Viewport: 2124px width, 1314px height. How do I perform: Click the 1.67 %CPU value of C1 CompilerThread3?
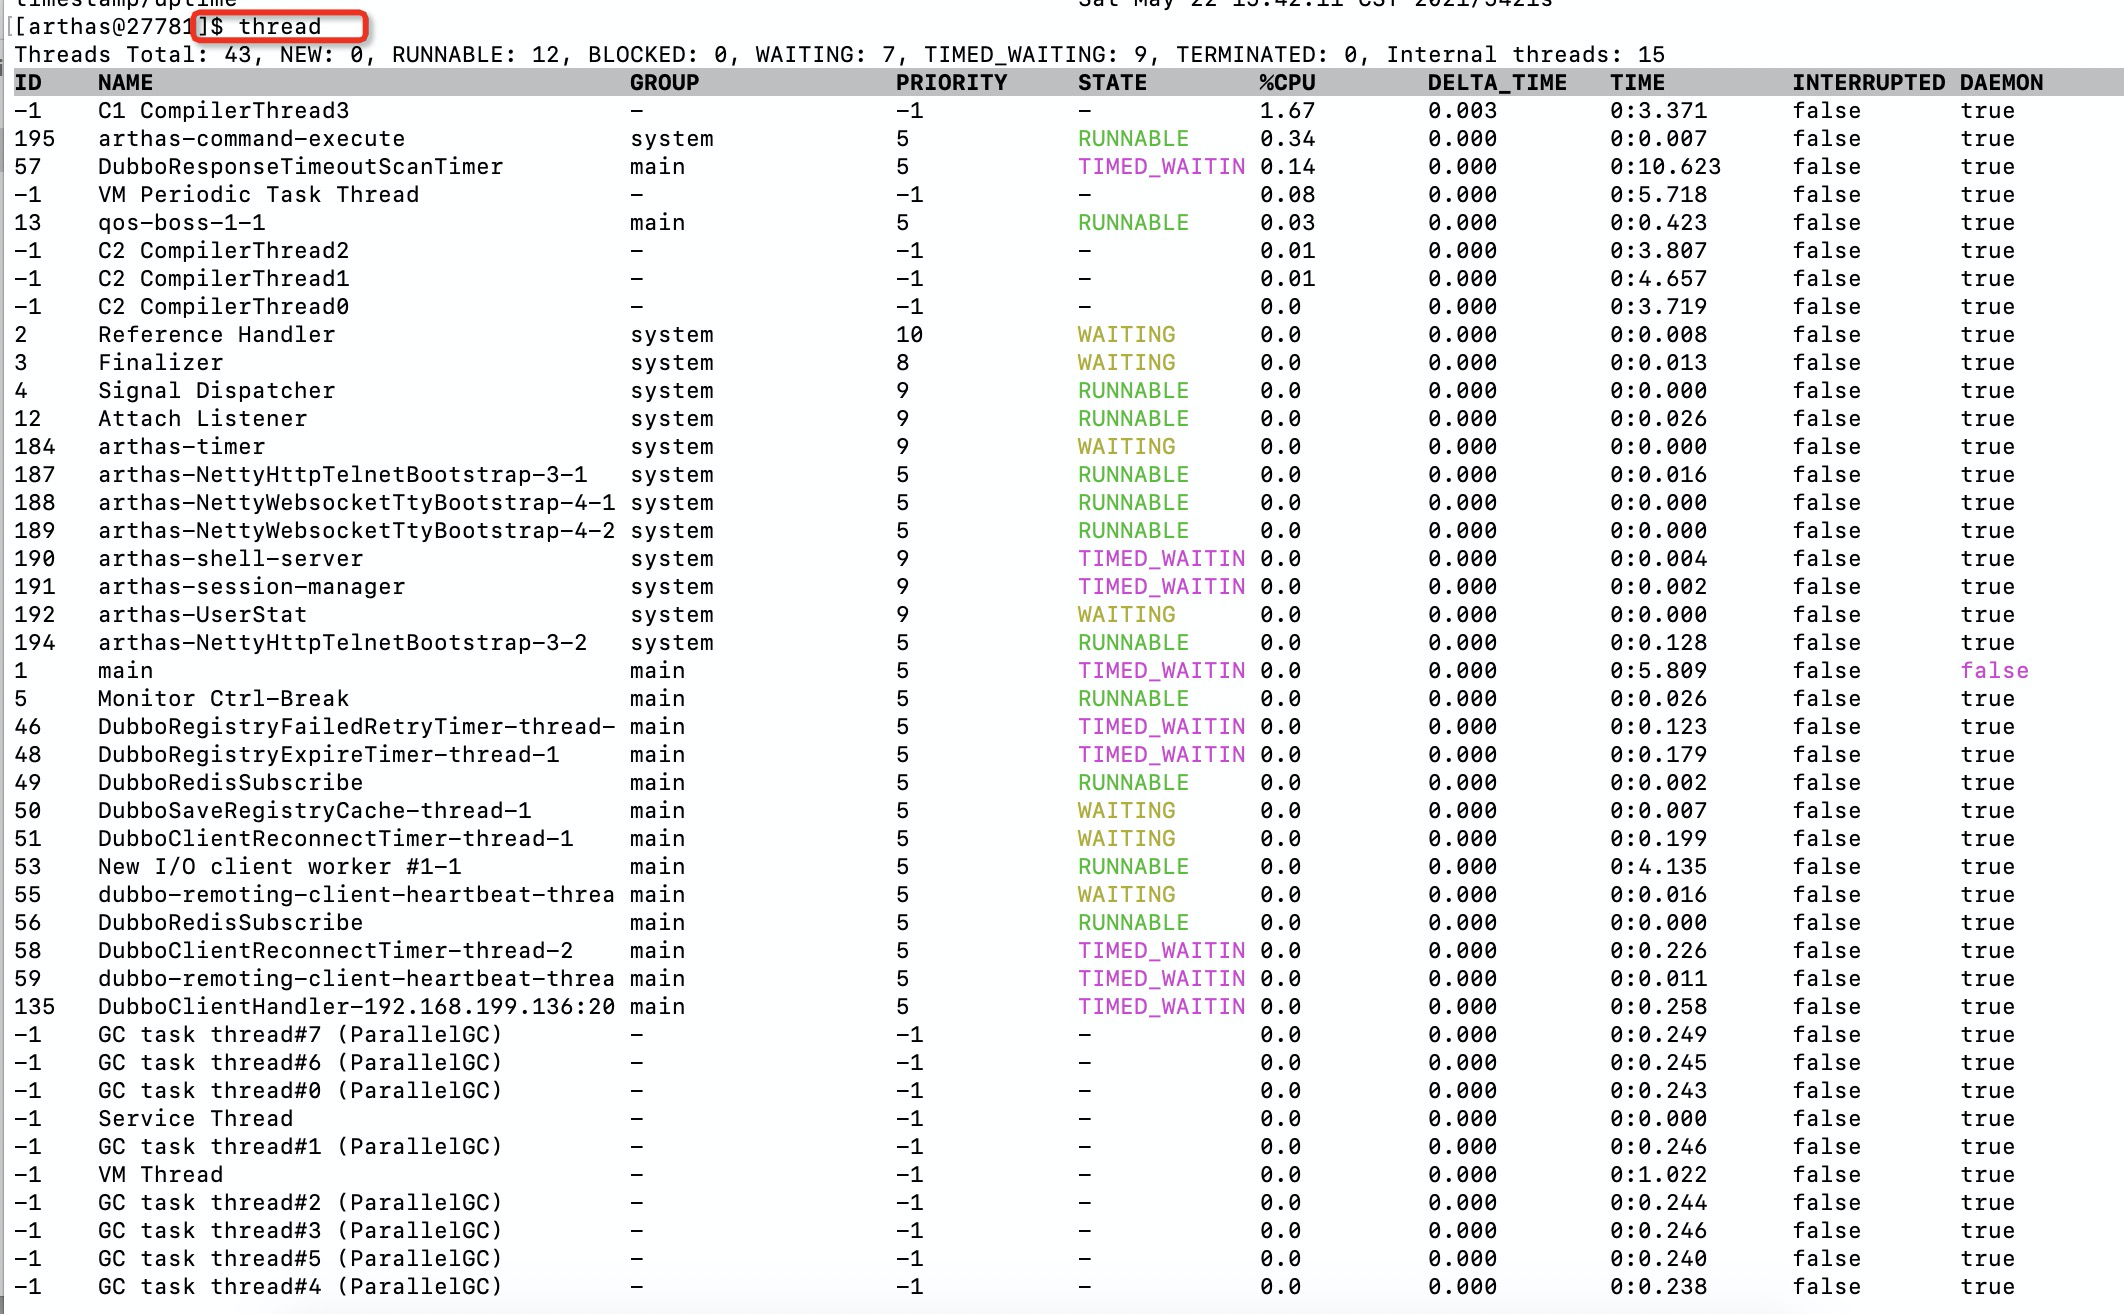1287,110
